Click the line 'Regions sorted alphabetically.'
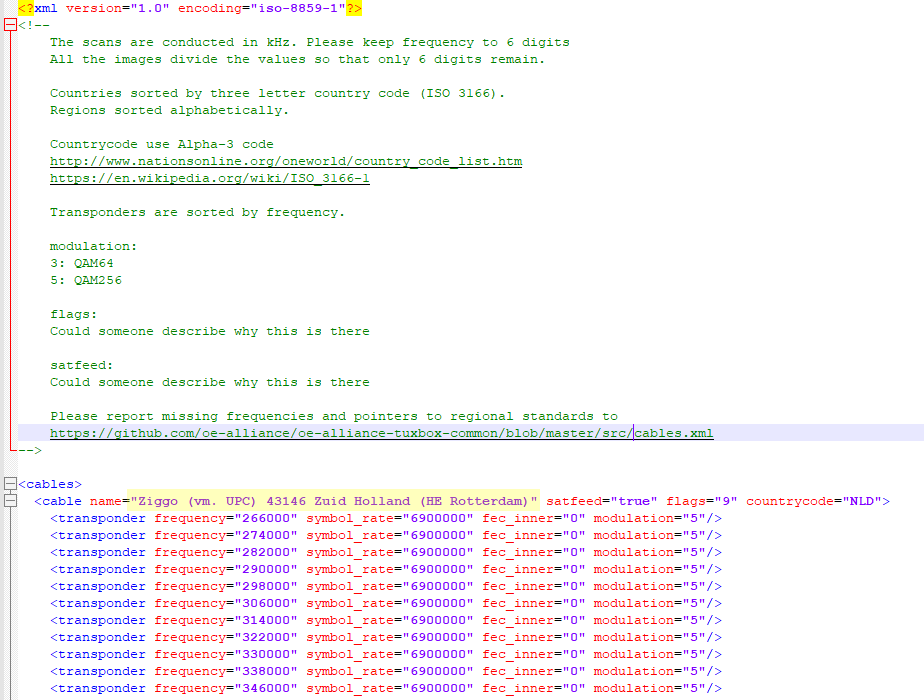Viewport: 924px width, 700px height. tap(170, 110)
